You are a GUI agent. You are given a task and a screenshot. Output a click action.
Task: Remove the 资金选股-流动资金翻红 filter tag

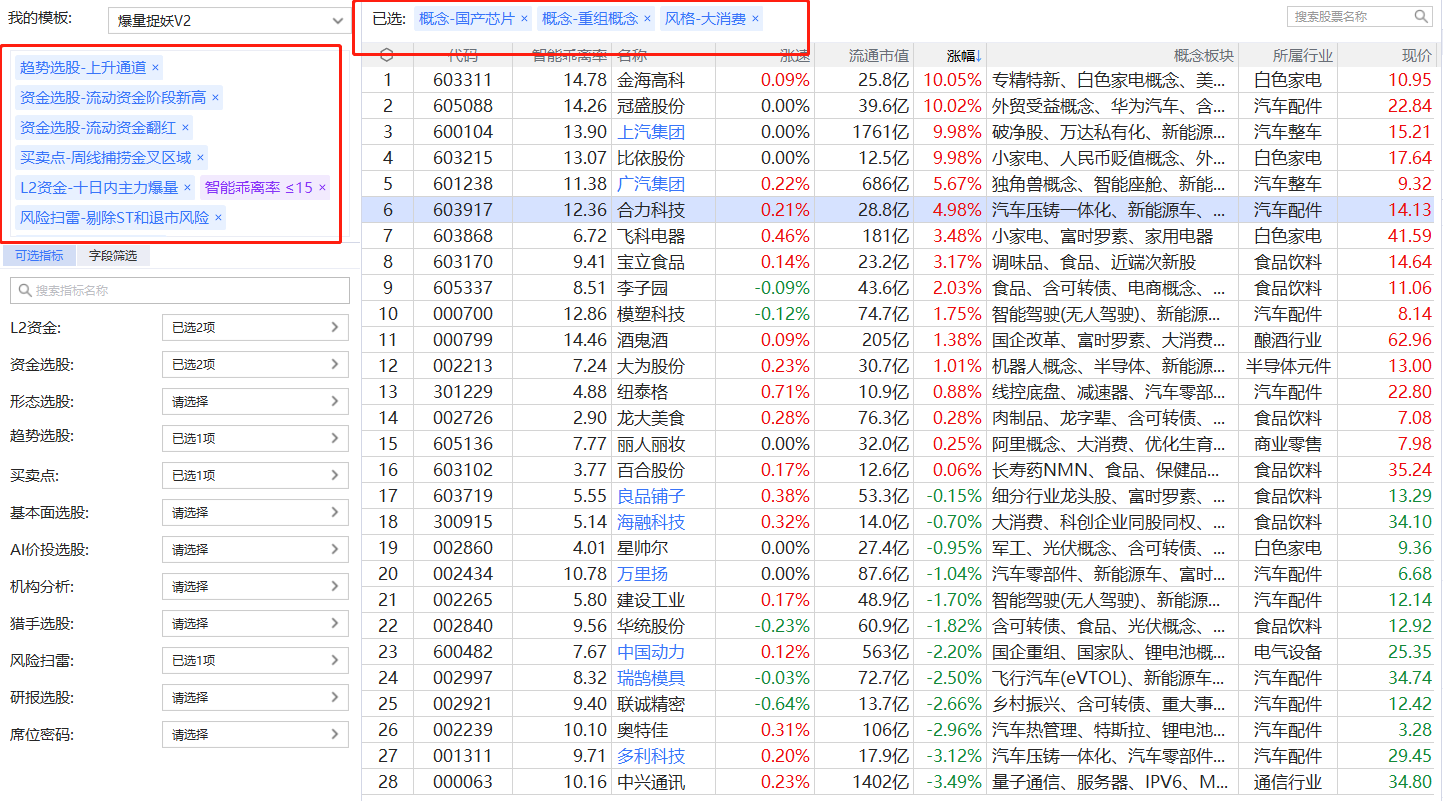pos(185,128)
